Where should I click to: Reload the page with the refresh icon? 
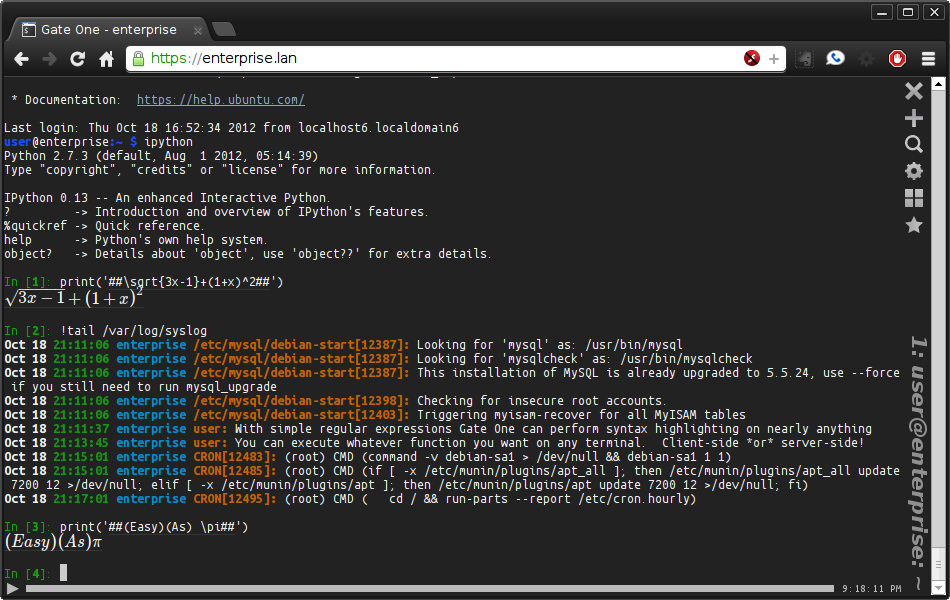point(77,58)
